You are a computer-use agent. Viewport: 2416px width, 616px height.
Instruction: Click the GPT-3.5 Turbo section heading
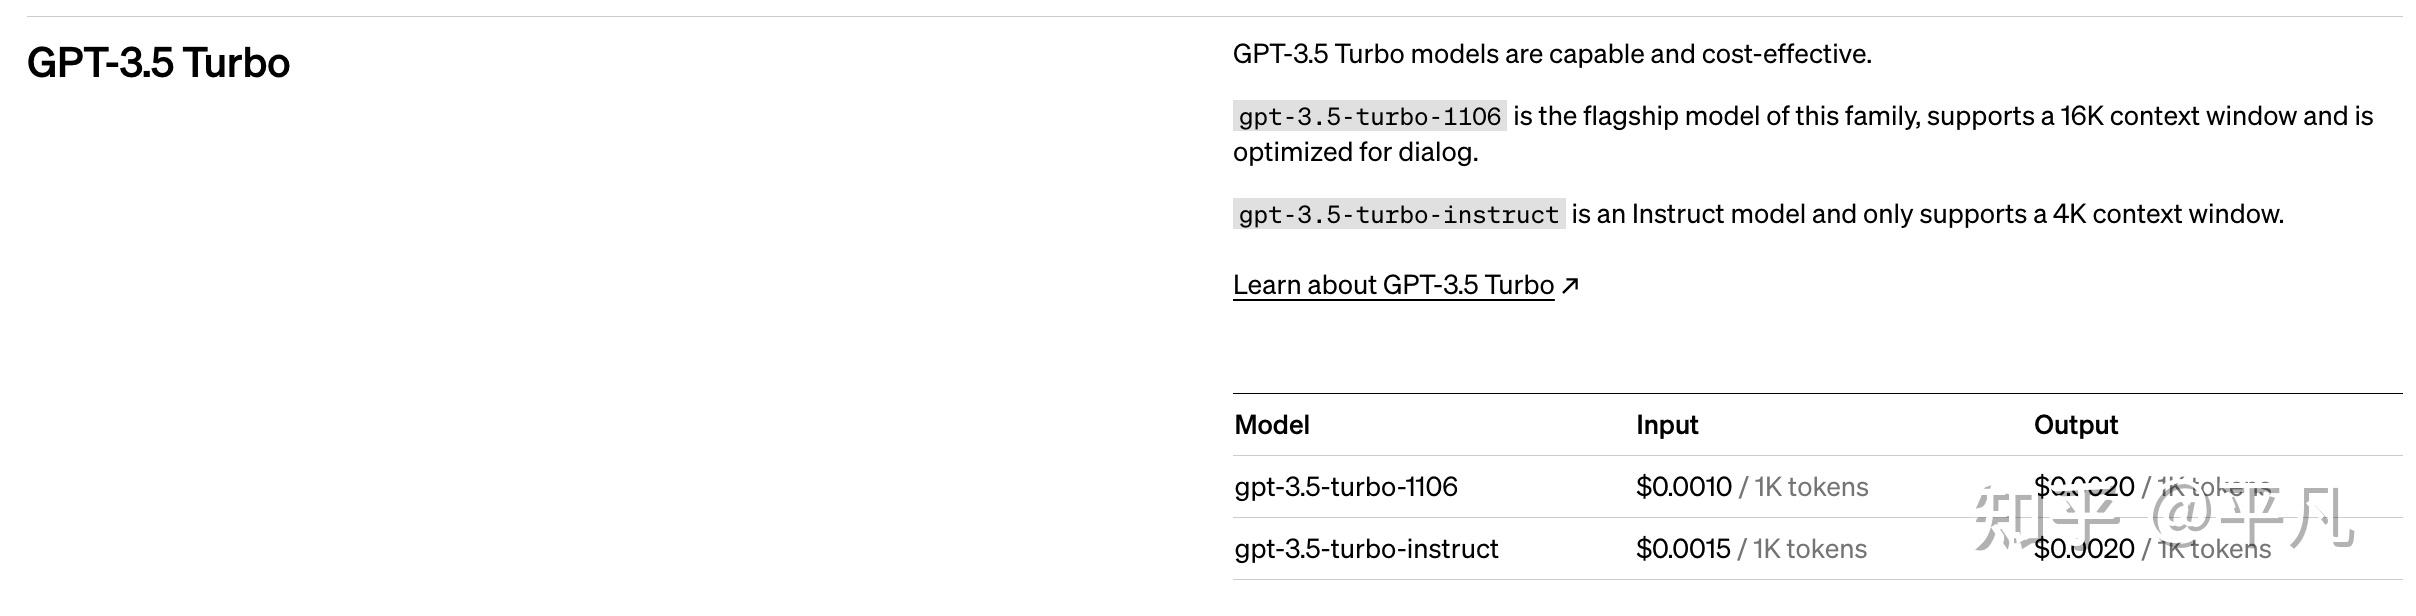coord(158,63)
